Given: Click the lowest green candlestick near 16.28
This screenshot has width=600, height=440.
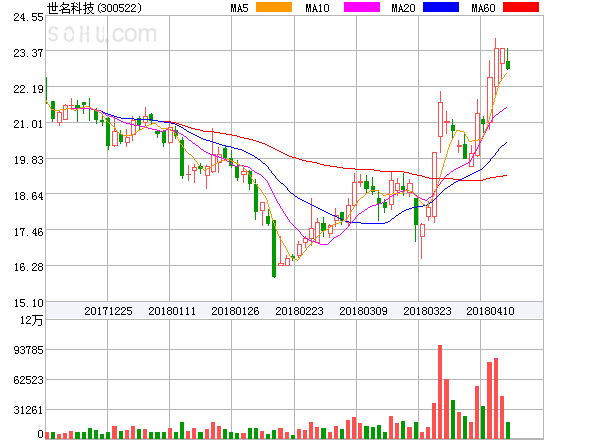Looking at the screenshot, I should (x=274, y=249).
